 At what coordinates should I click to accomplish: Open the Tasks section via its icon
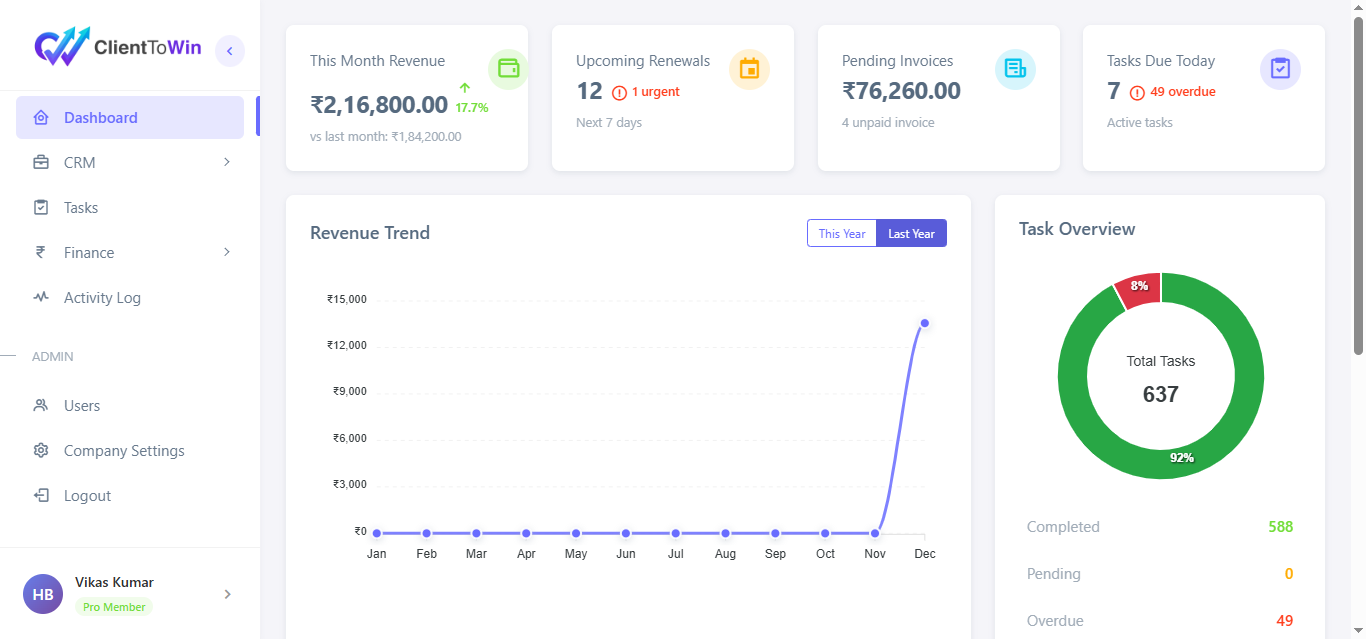(x=41, y=207)
